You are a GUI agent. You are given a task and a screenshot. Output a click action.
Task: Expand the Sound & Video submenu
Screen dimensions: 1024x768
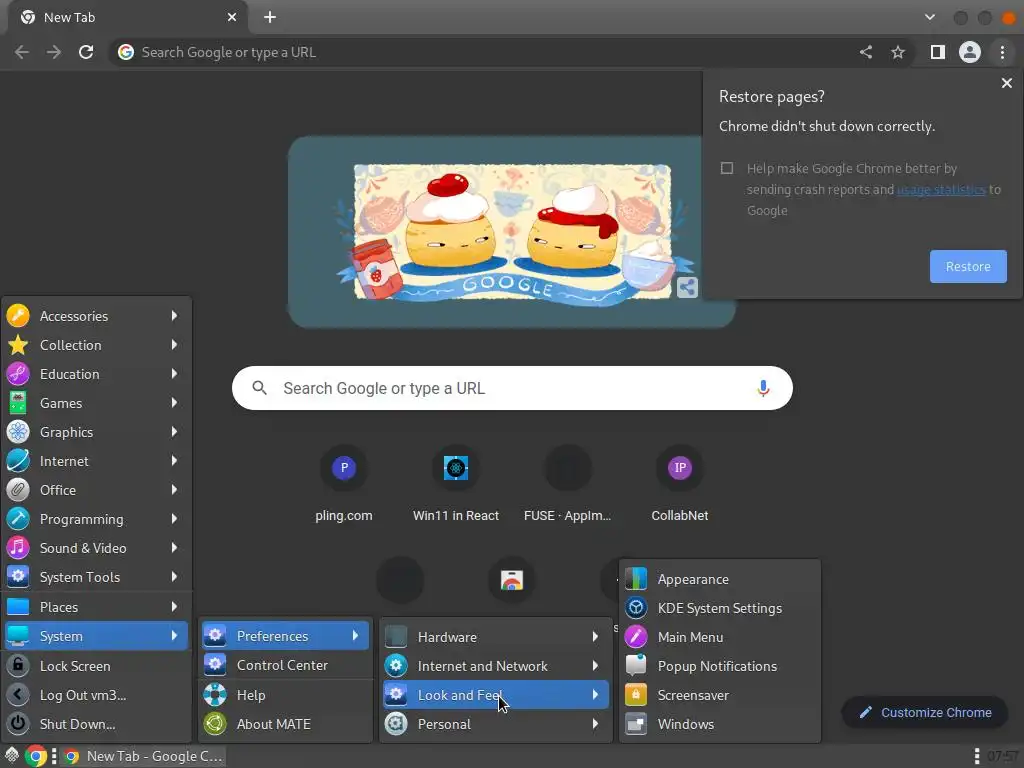96,548
